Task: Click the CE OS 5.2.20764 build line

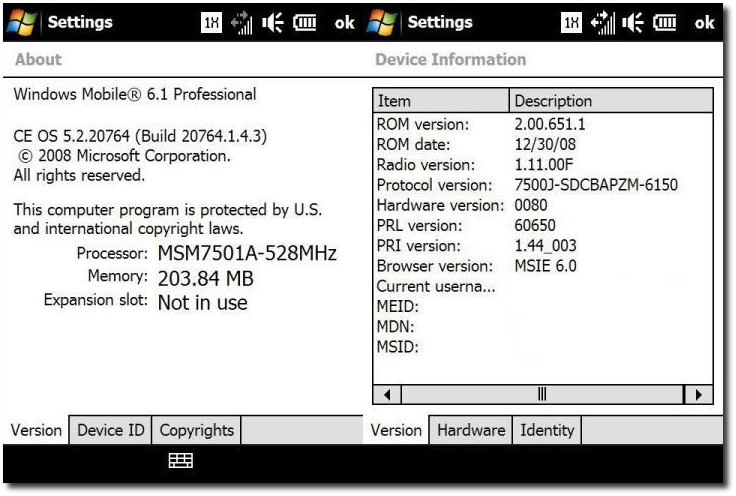Action: click(x=140, y=136)
